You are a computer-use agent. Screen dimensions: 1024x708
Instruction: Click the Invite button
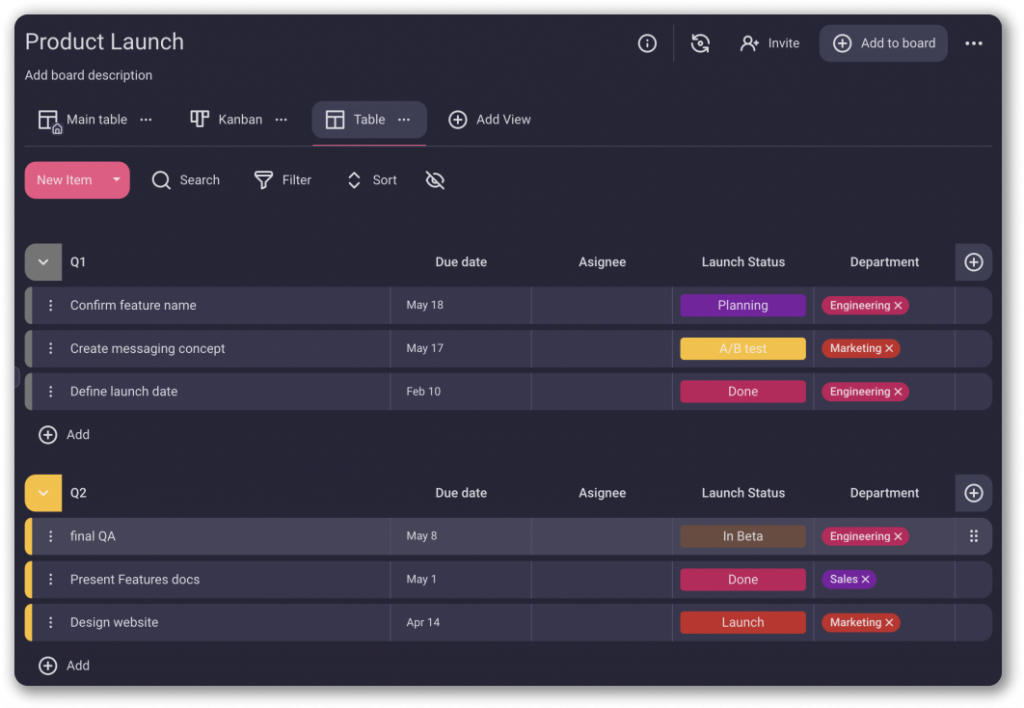coord(769,43)
